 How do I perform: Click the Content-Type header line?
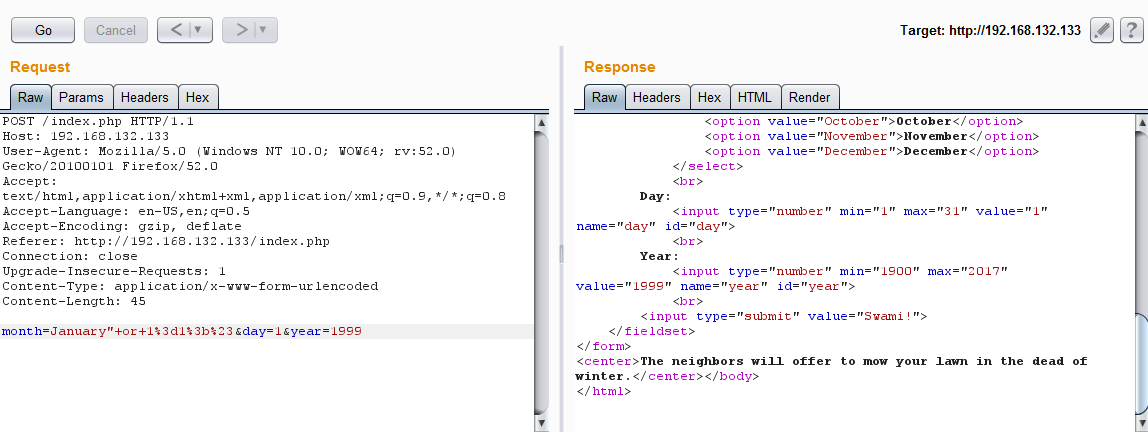click(190, 286)
